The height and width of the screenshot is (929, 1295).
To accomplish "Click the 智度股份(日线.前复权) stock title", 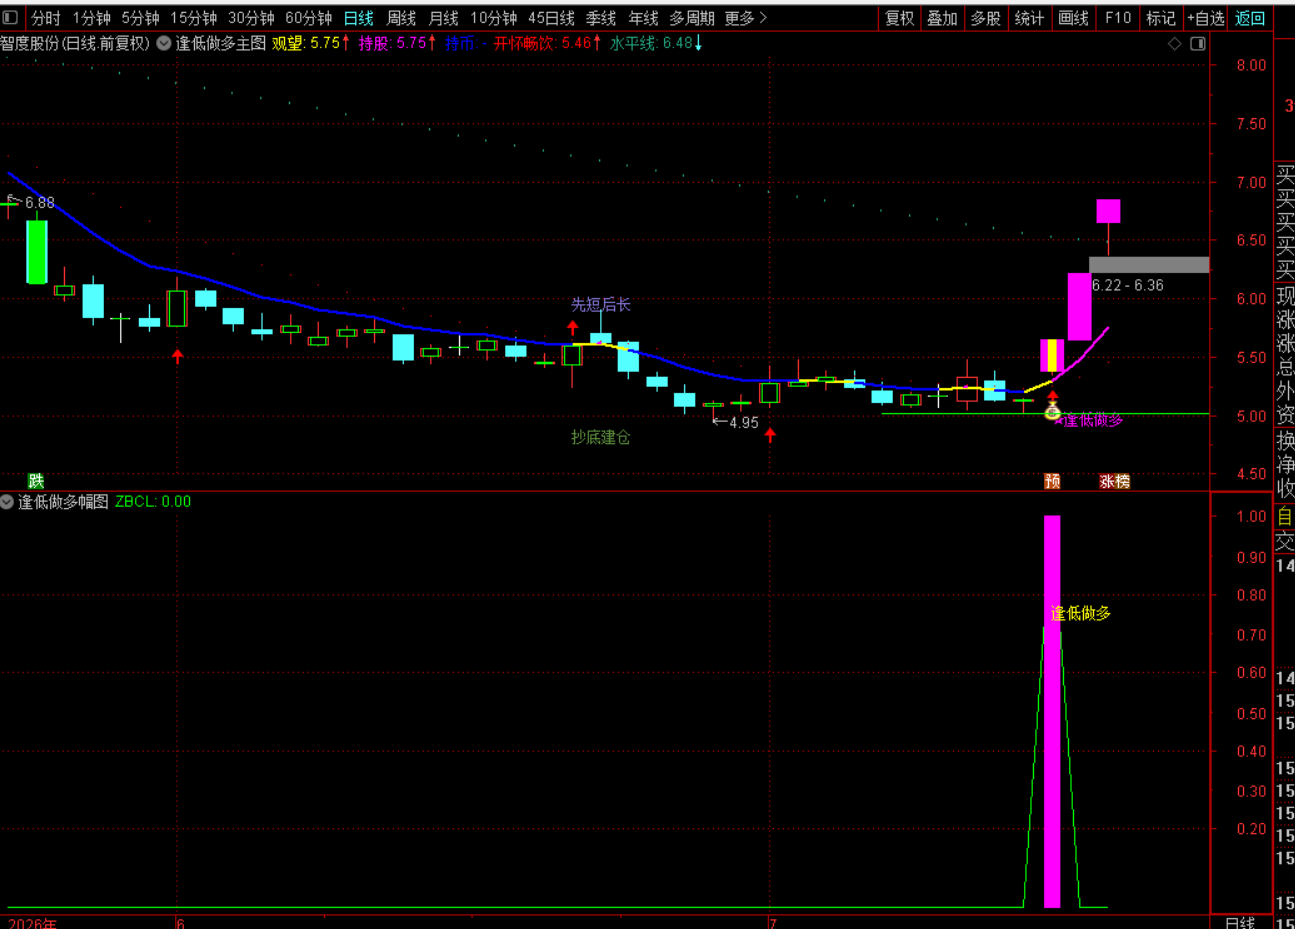I will [75, 43].
